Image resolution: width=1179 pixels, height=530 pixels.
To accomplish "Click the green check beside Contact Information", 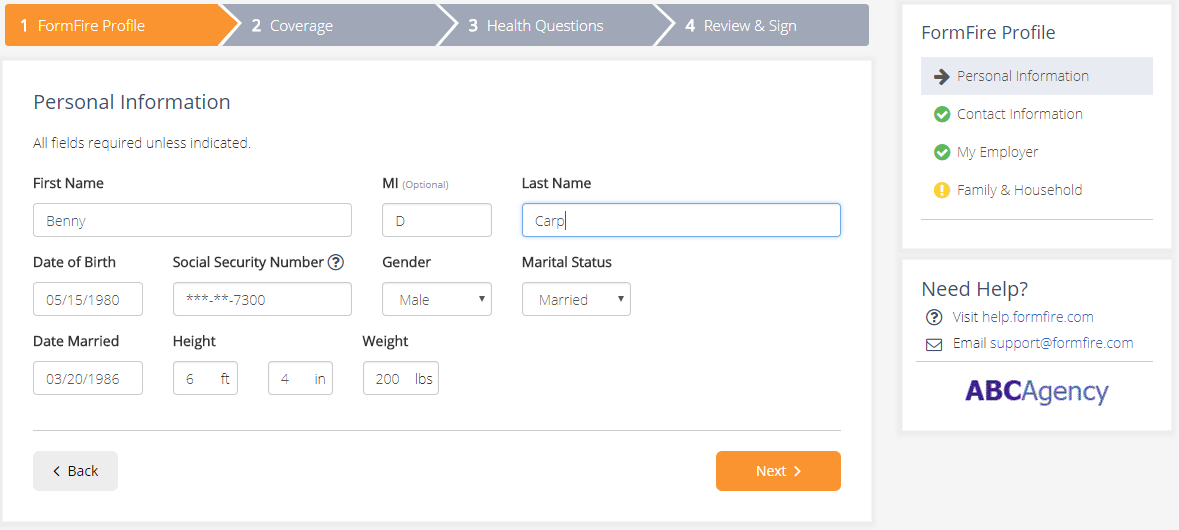I will (941, 114).
